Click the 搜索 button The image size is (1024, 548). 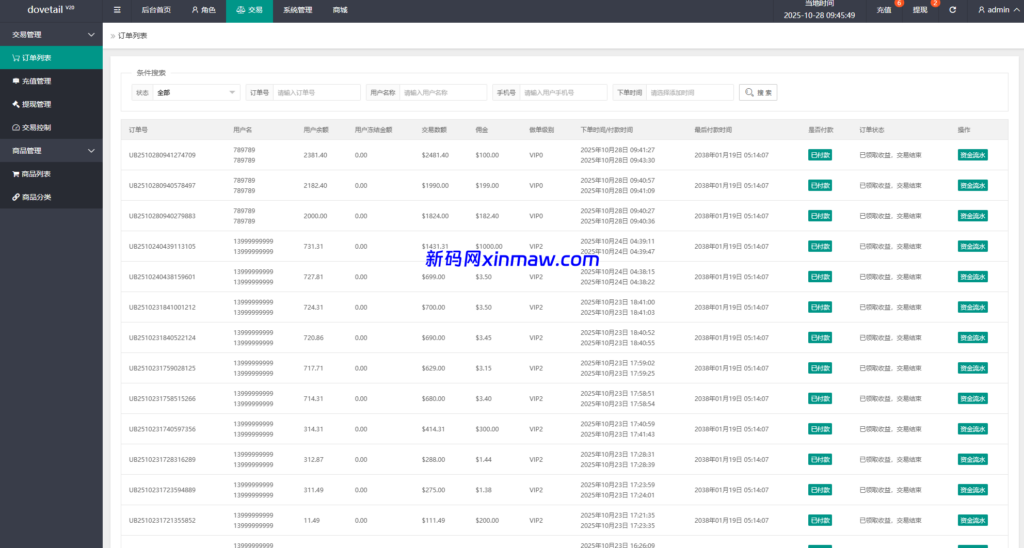tap(758, 92)
